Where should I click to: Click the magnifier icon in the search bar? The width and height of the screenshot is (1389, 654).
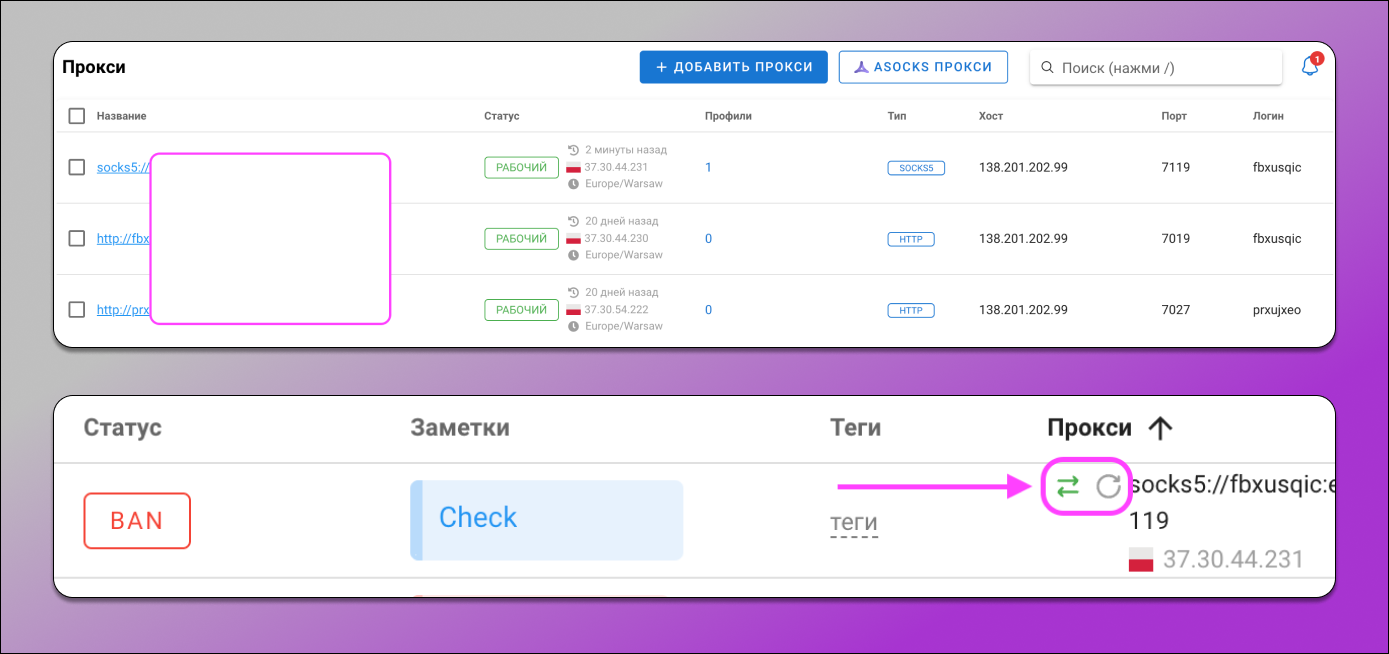tap(1047, 67)
